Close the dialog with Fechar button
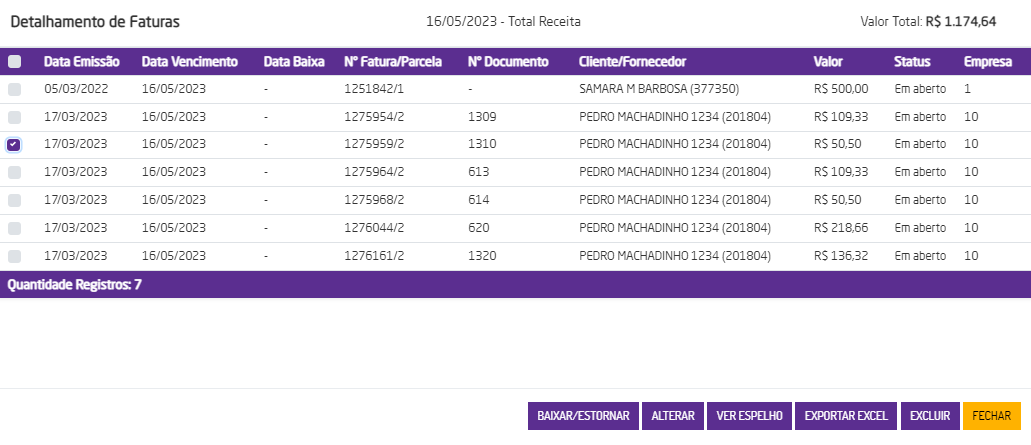 [x=991, y=417]
